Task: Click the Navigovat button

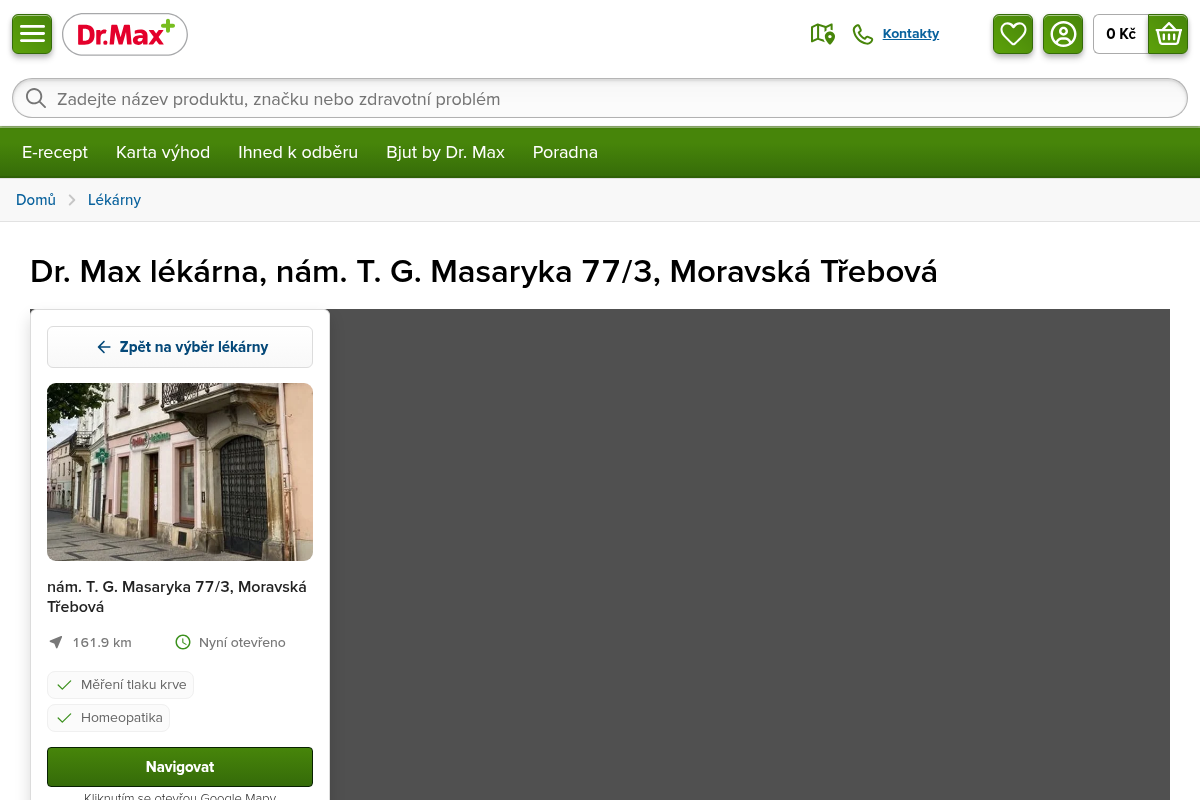Action: 180,767
